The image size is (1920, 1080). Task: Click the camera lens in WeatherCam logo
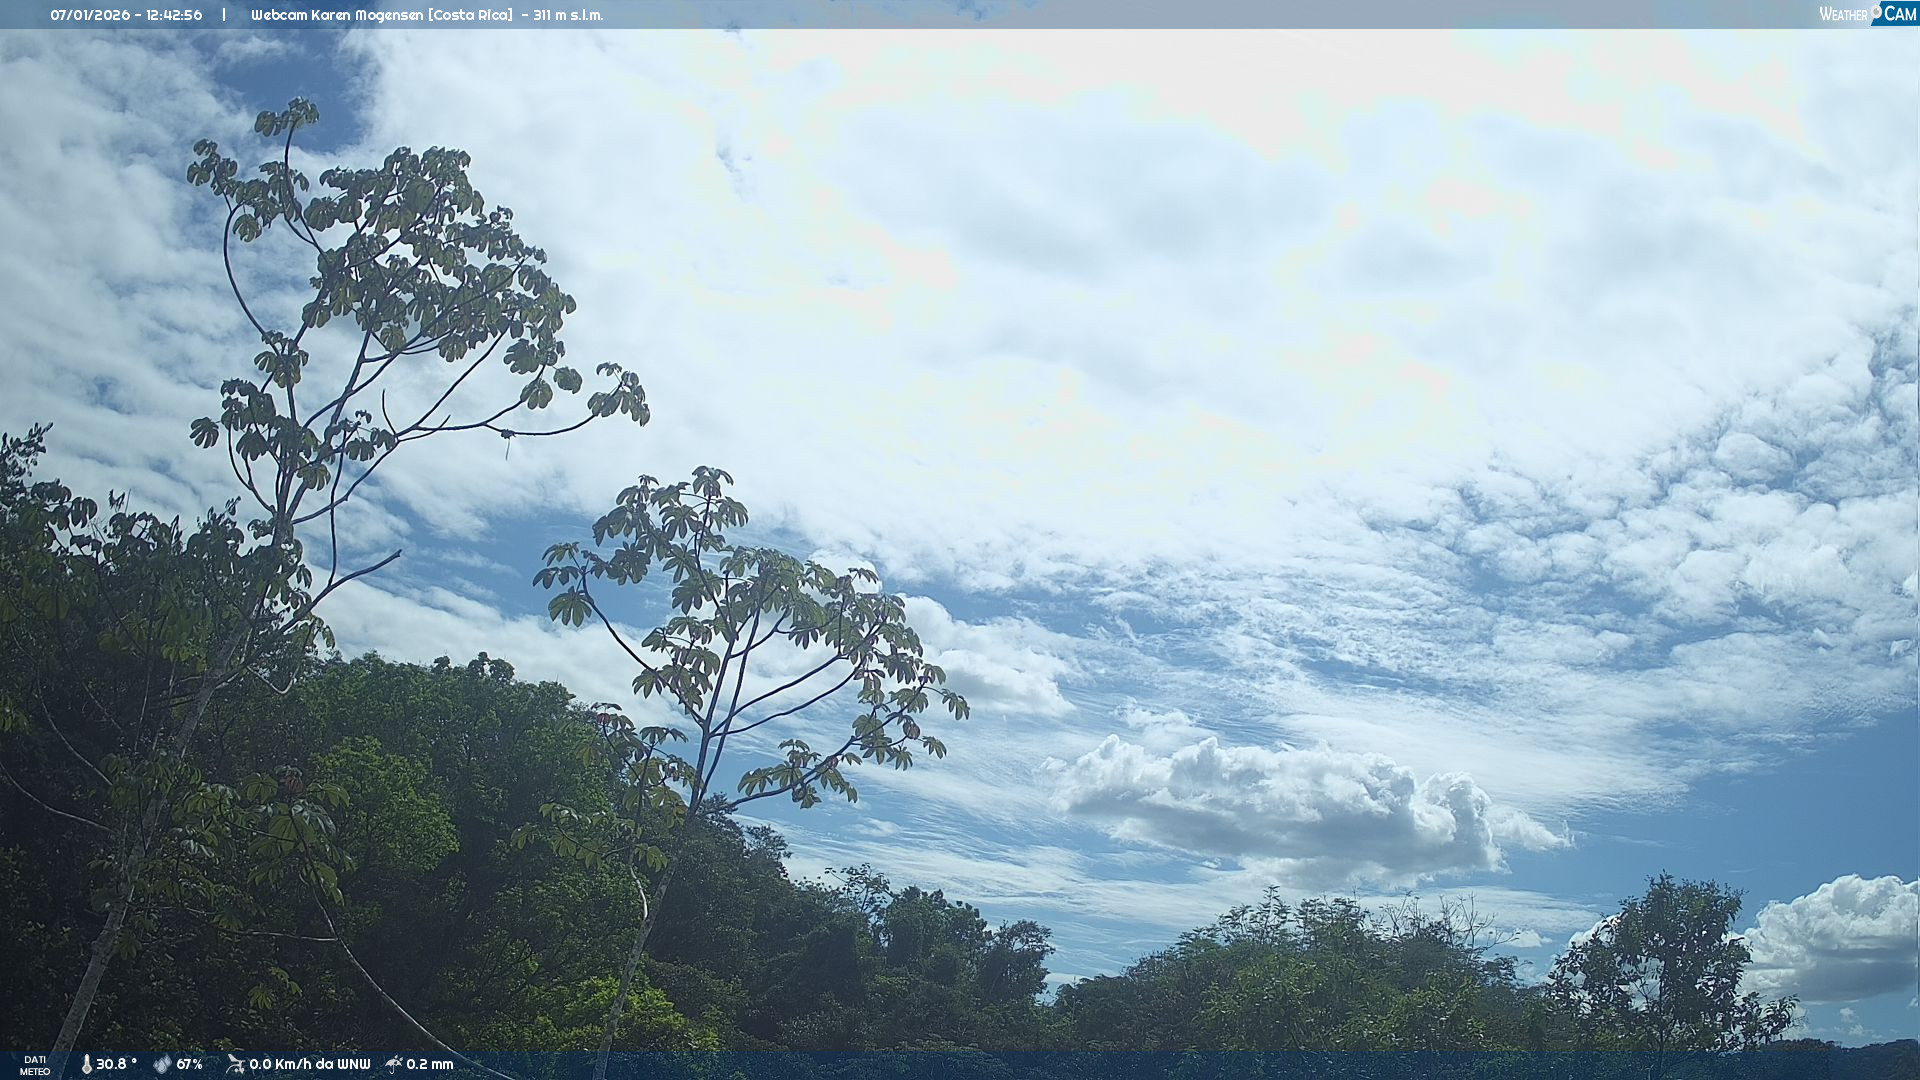pos(1876,10)
